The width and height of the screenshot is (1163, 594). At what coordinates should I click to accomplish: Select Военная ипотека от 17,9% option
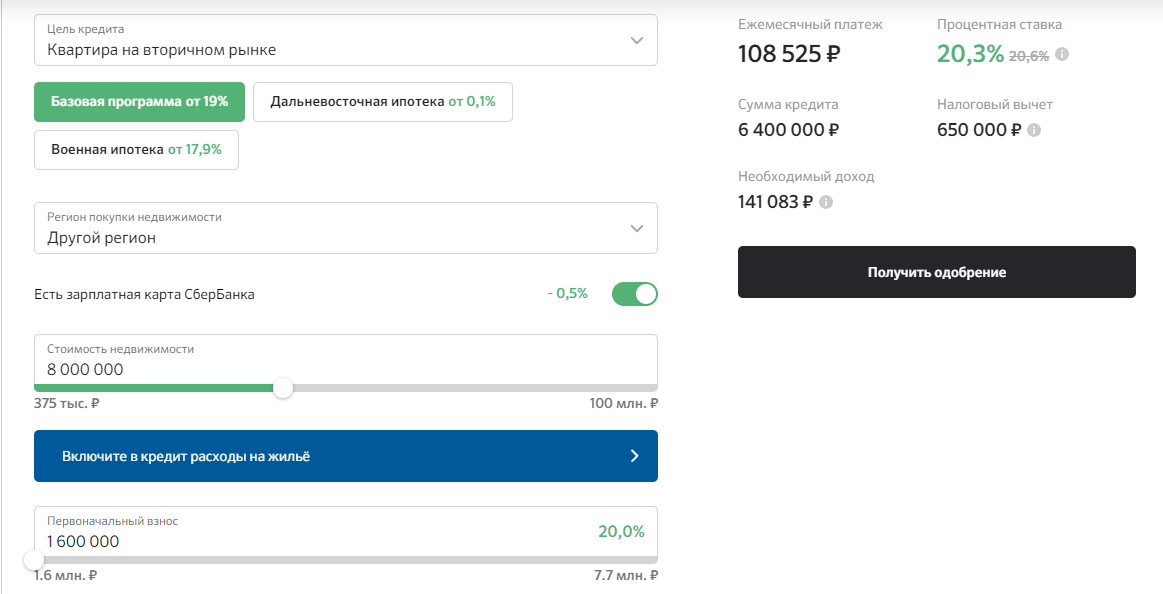(x=136, y=150)
